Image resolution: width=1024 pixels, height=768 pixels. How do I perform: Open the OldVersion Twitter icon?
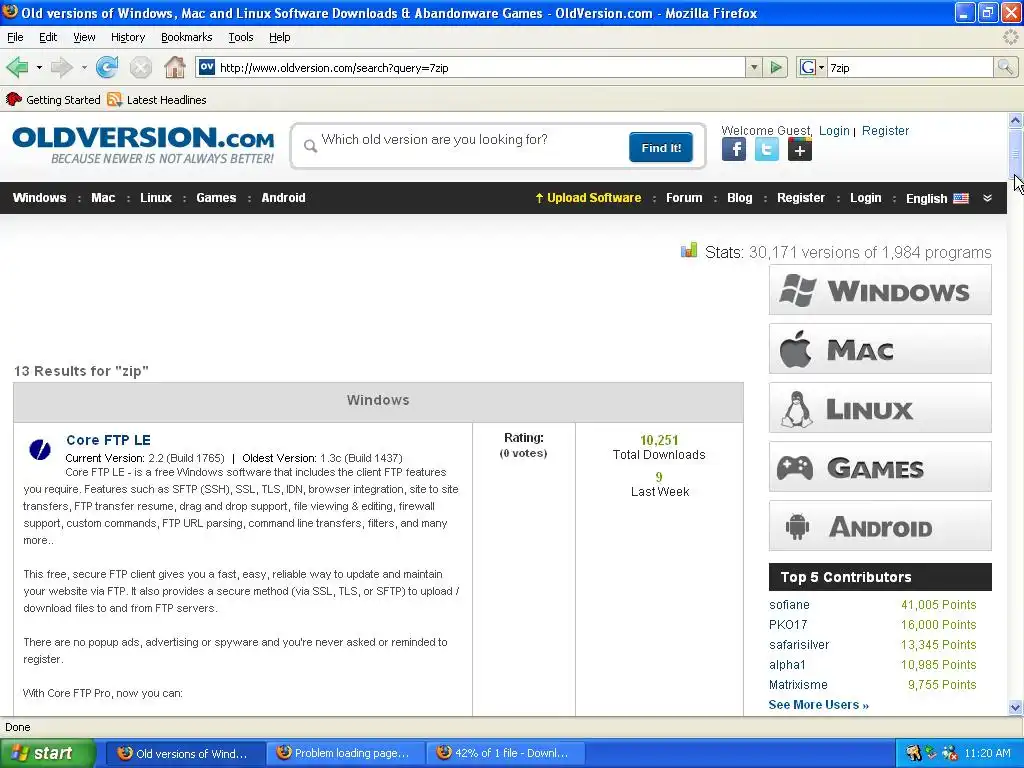pos(767,150)
